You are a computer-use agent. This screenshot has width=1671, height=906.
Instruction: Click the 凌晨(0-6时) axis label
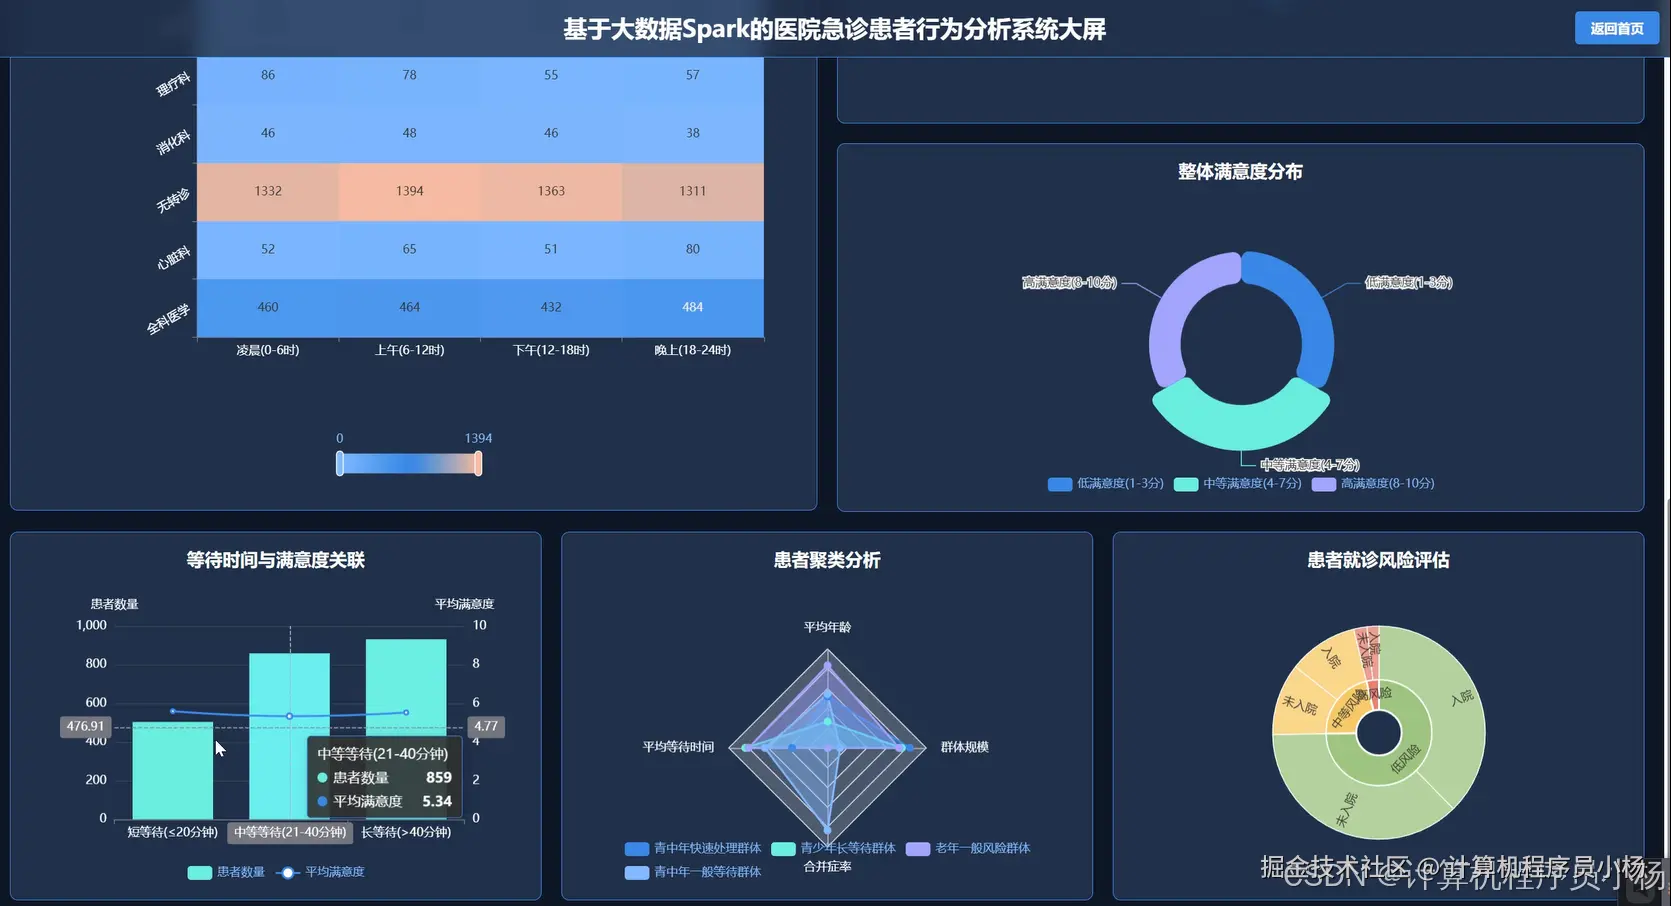click(x=267, y=350)
